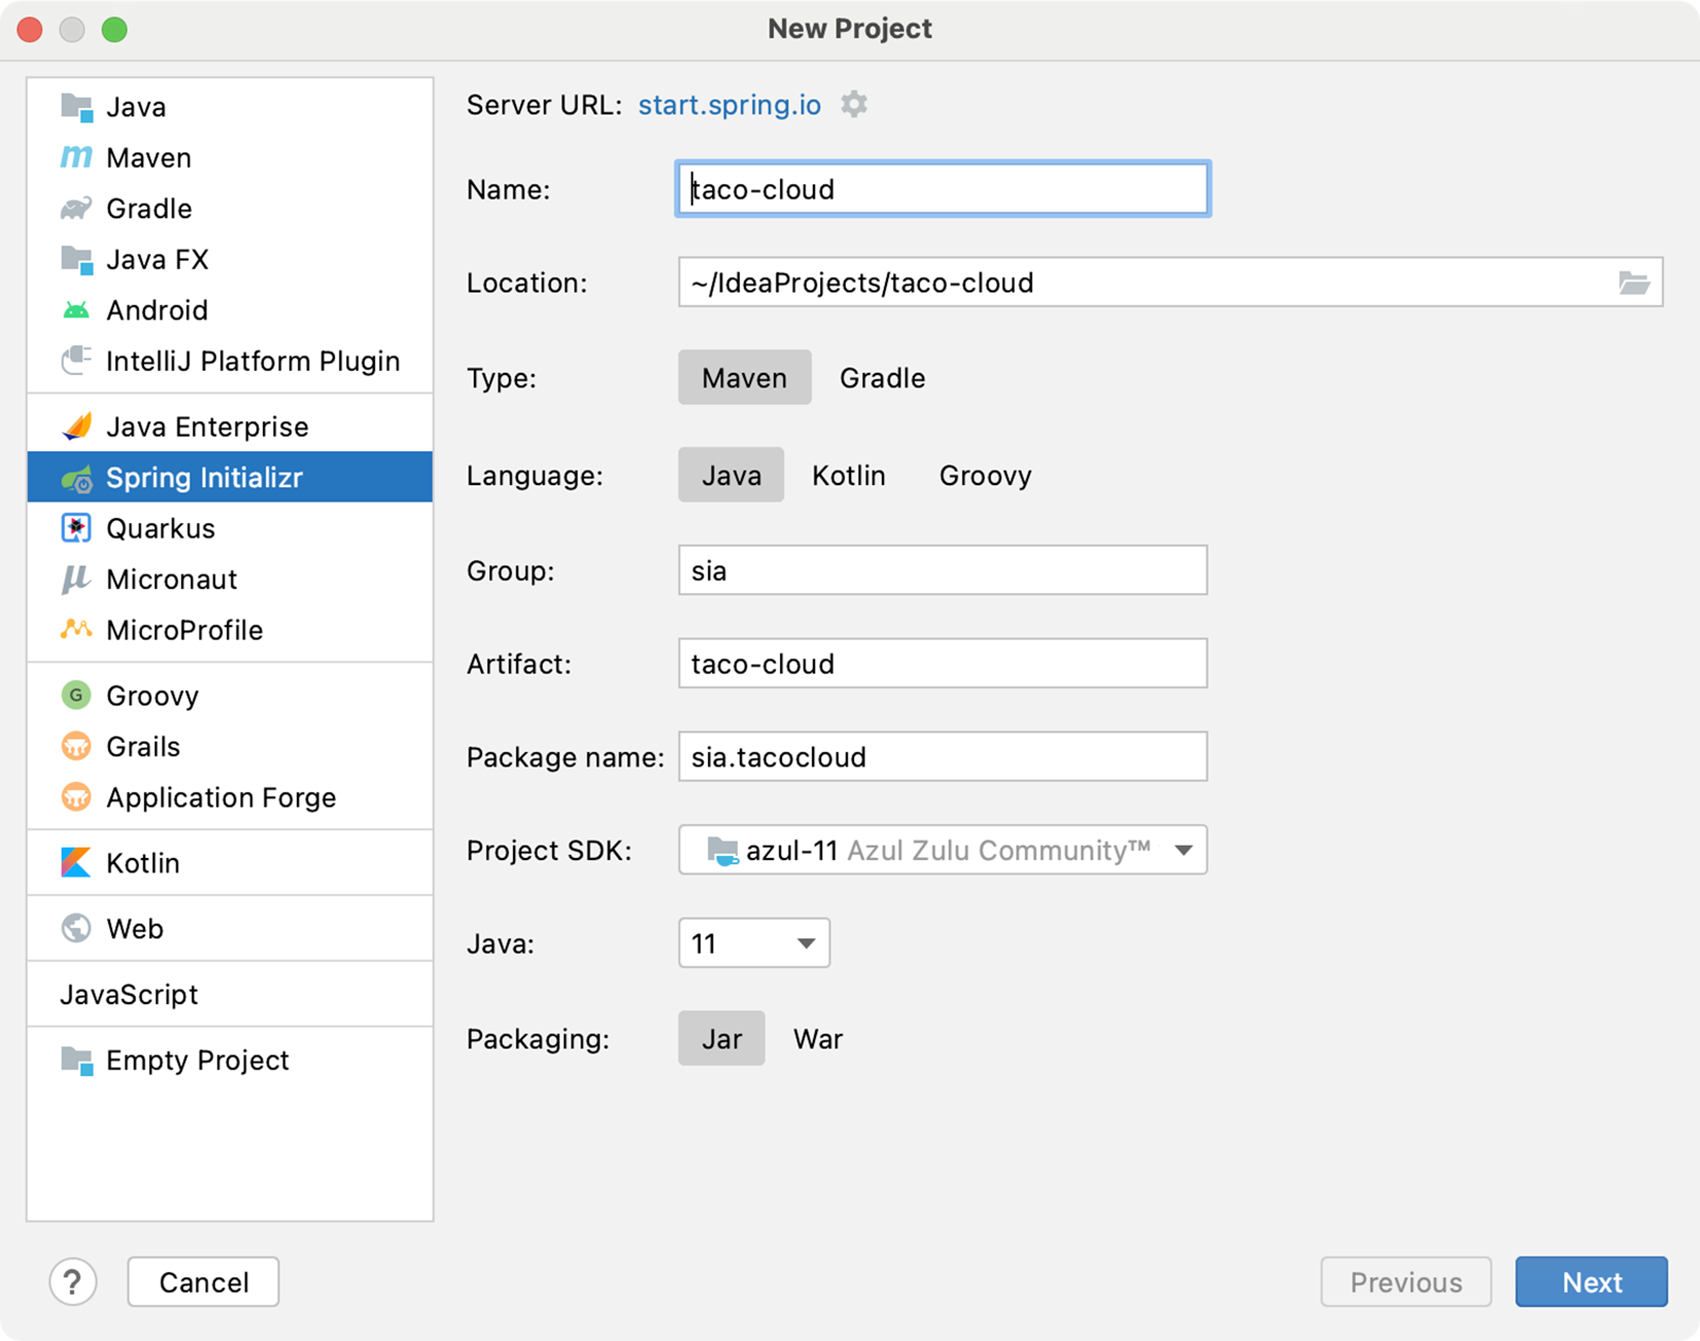
Task: Select Maven in the project type list
Action: (x=230, y=158)
